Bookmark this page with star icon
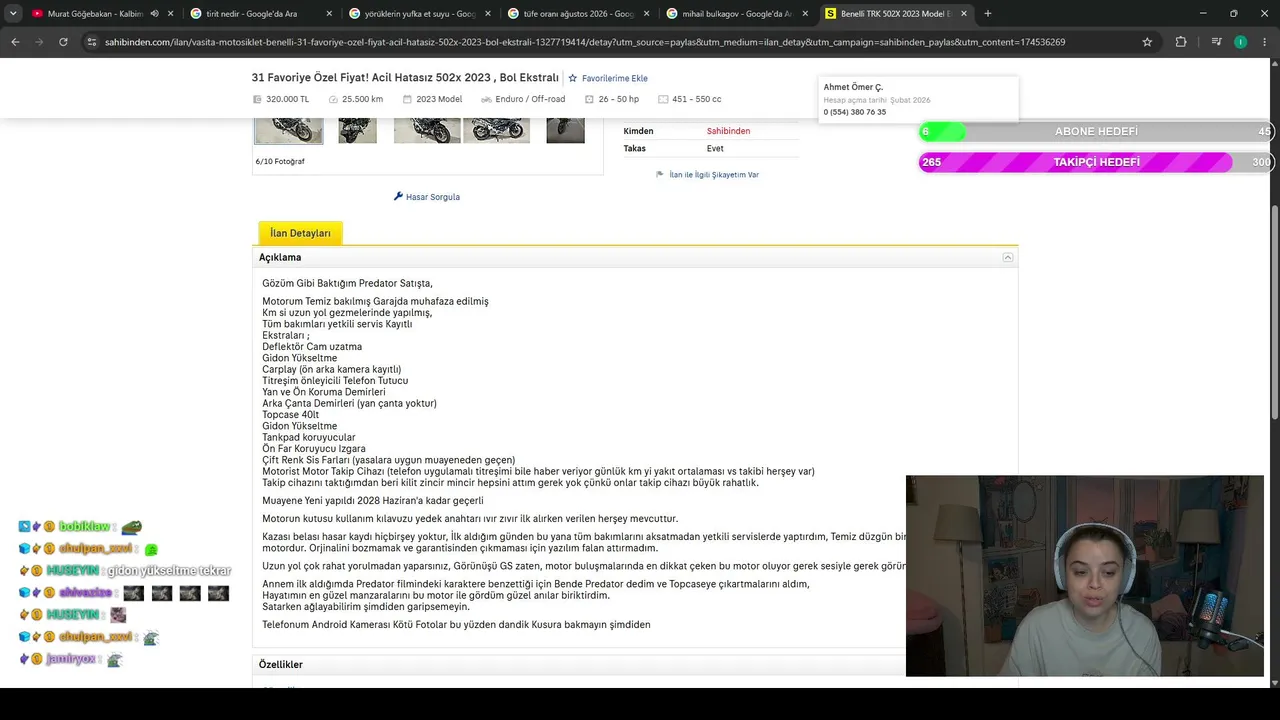 [1147, 42]
